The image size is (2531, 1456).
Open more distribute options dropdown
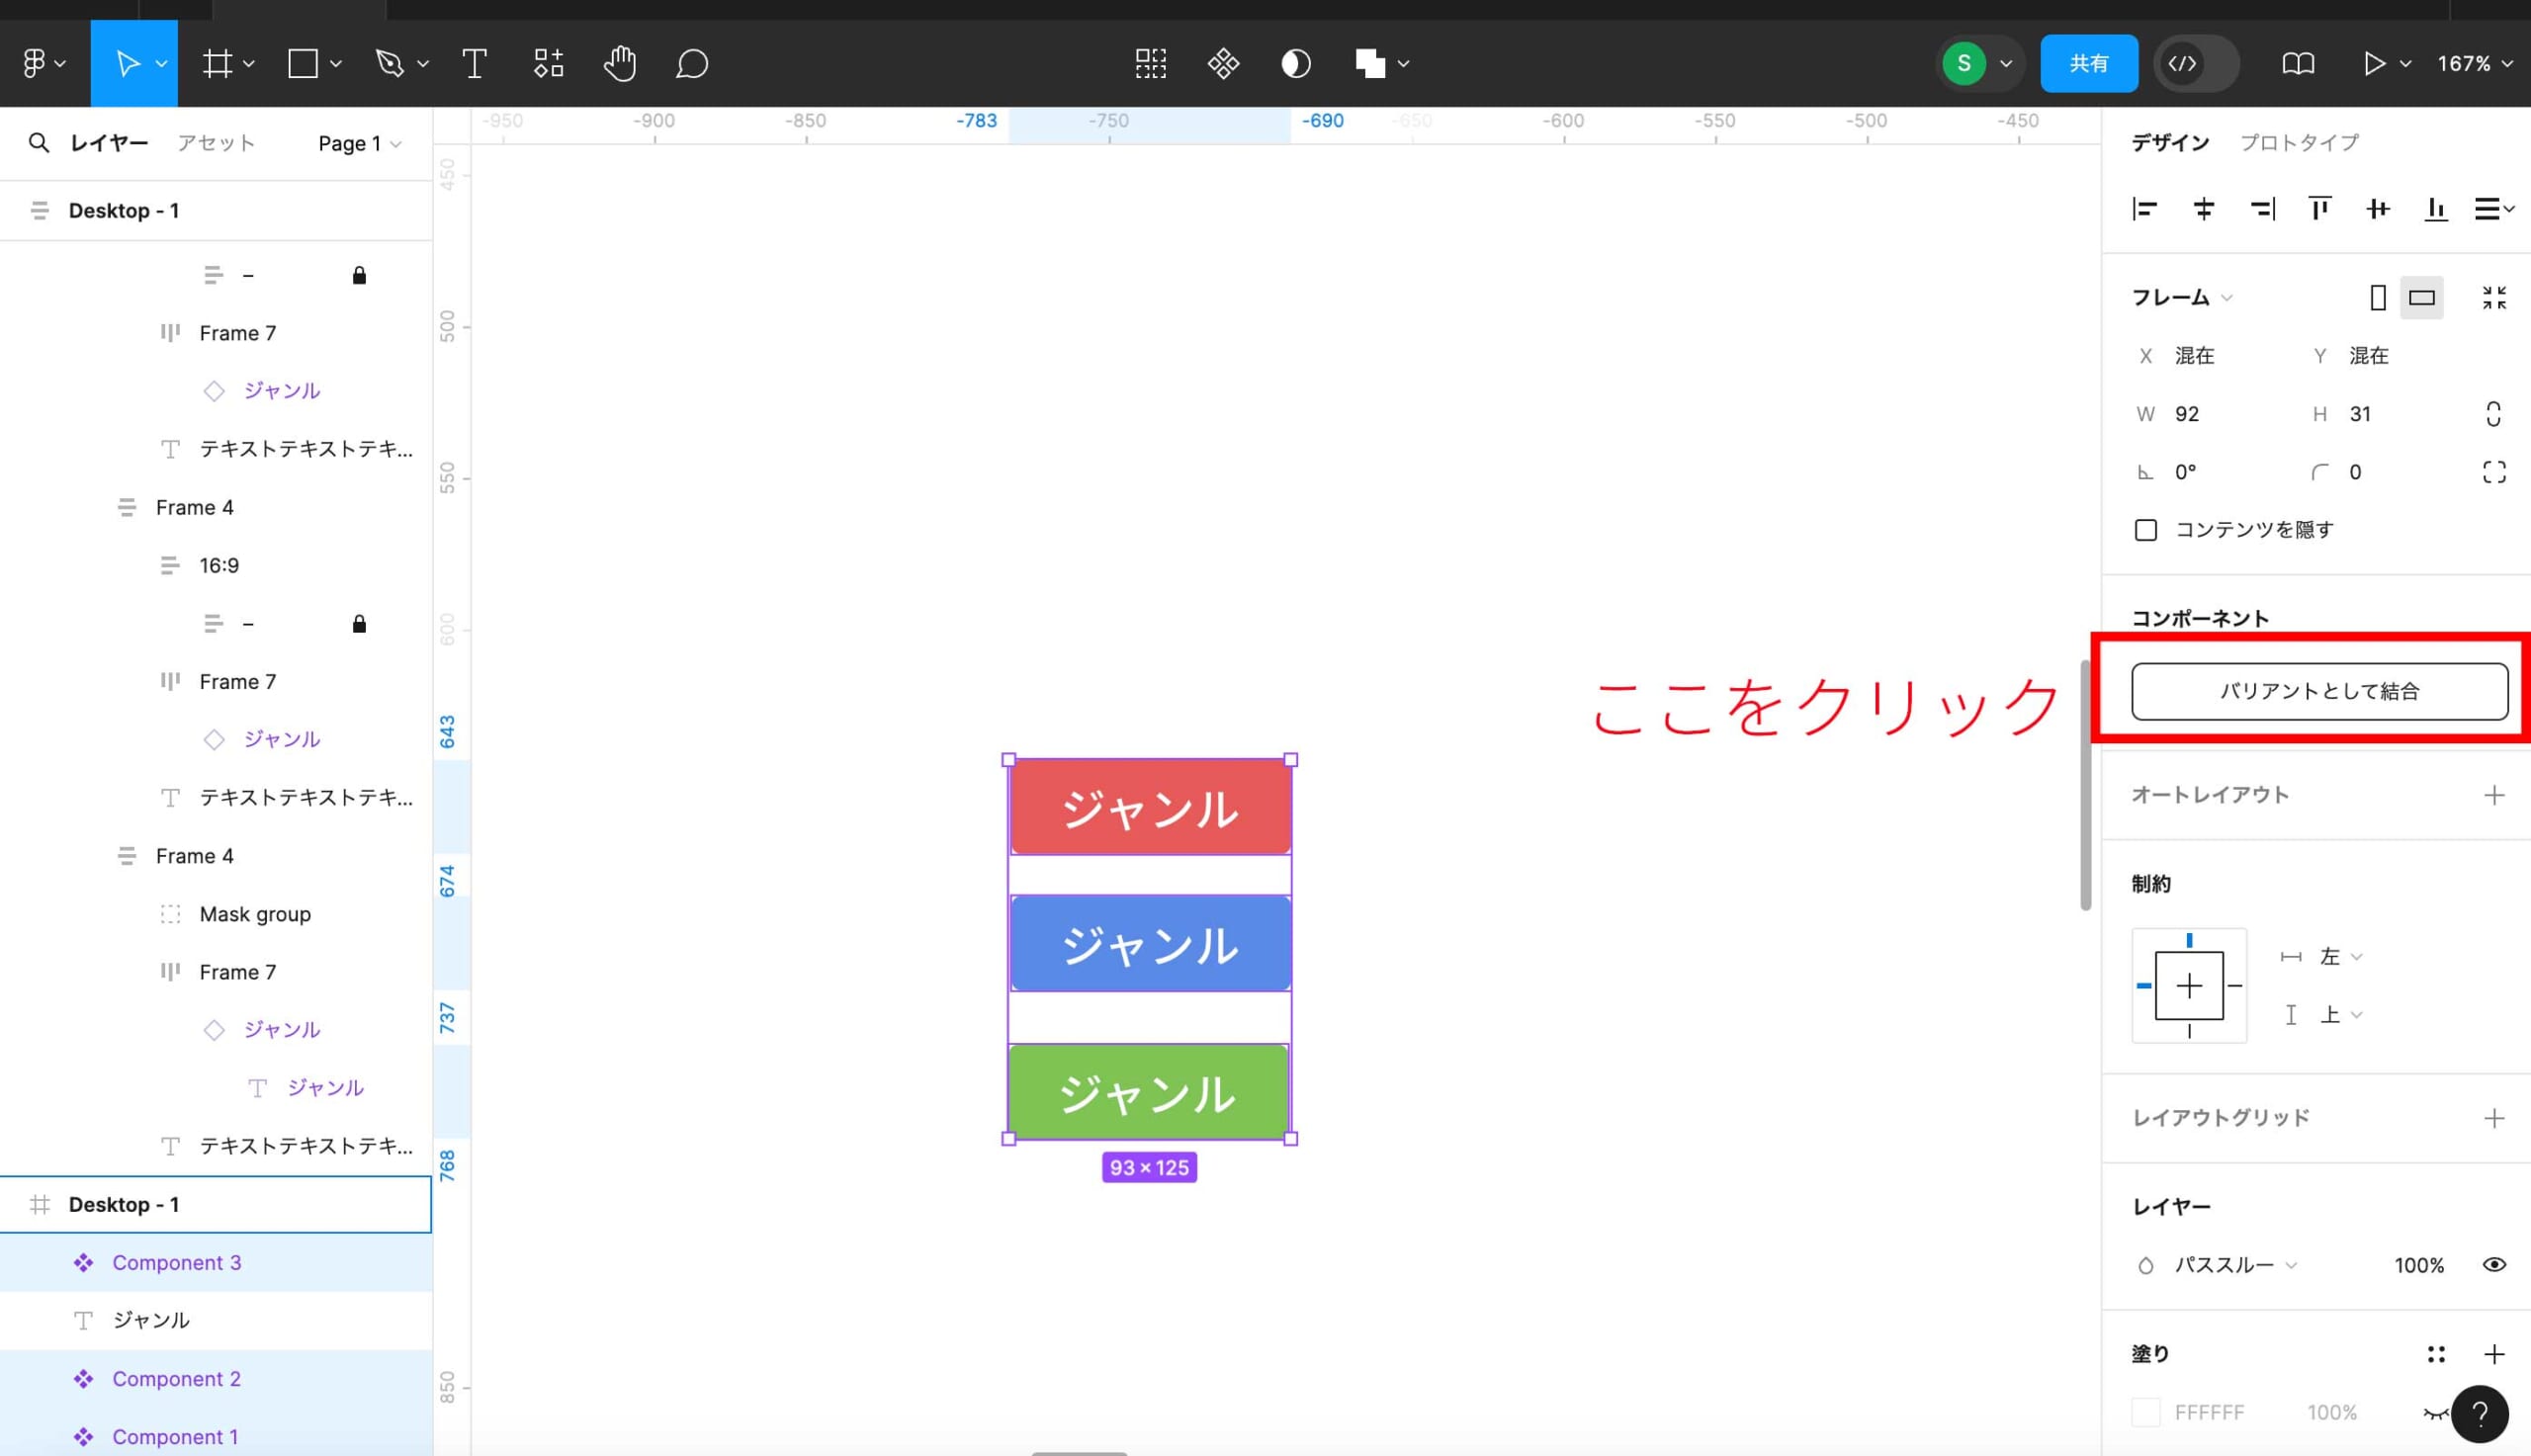point(2494,209)
